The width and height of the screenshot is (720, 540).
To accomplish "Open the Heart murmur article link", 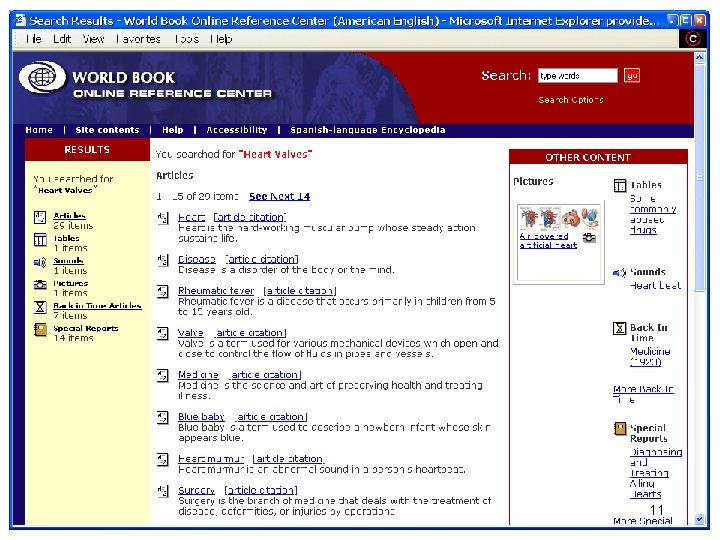I will click(211, 459).
